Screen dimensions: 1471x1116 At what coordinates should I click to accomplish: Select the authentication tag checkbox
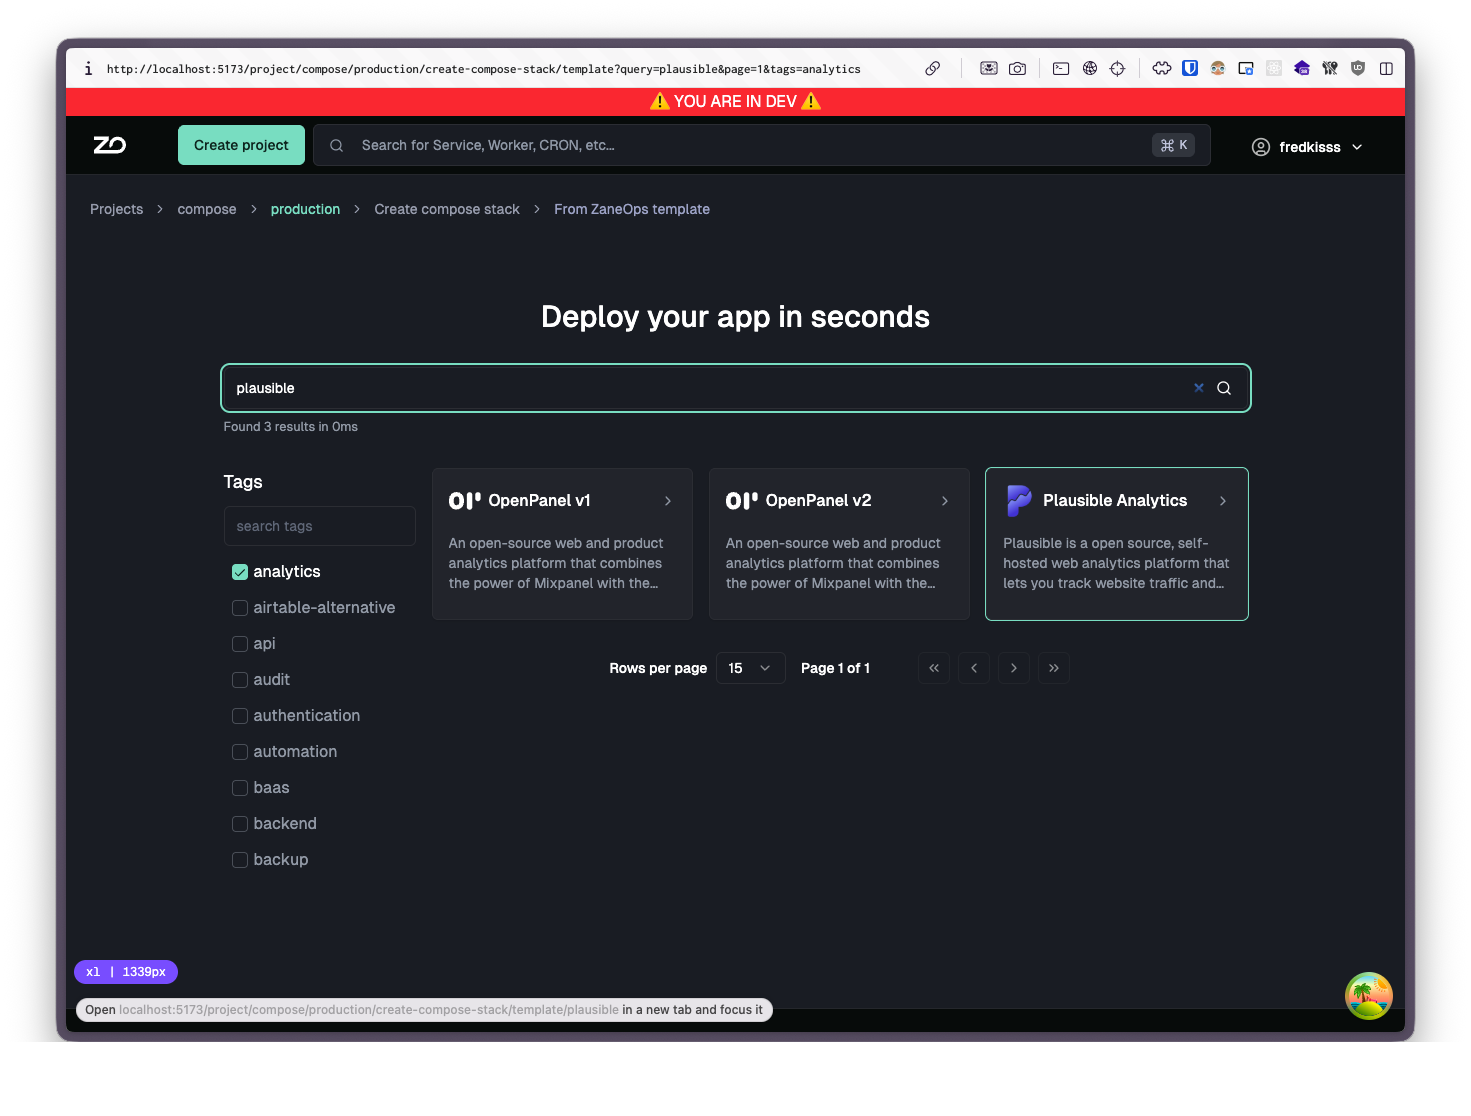pos(240,716)
